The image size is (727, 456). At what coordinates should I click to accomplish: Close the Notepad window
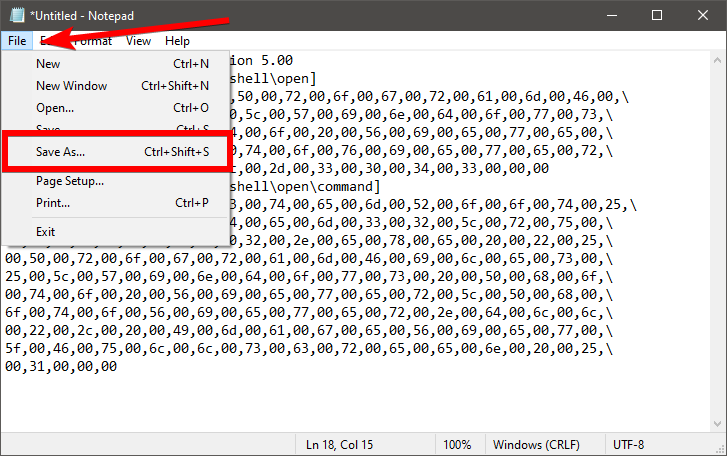[703, 15]
